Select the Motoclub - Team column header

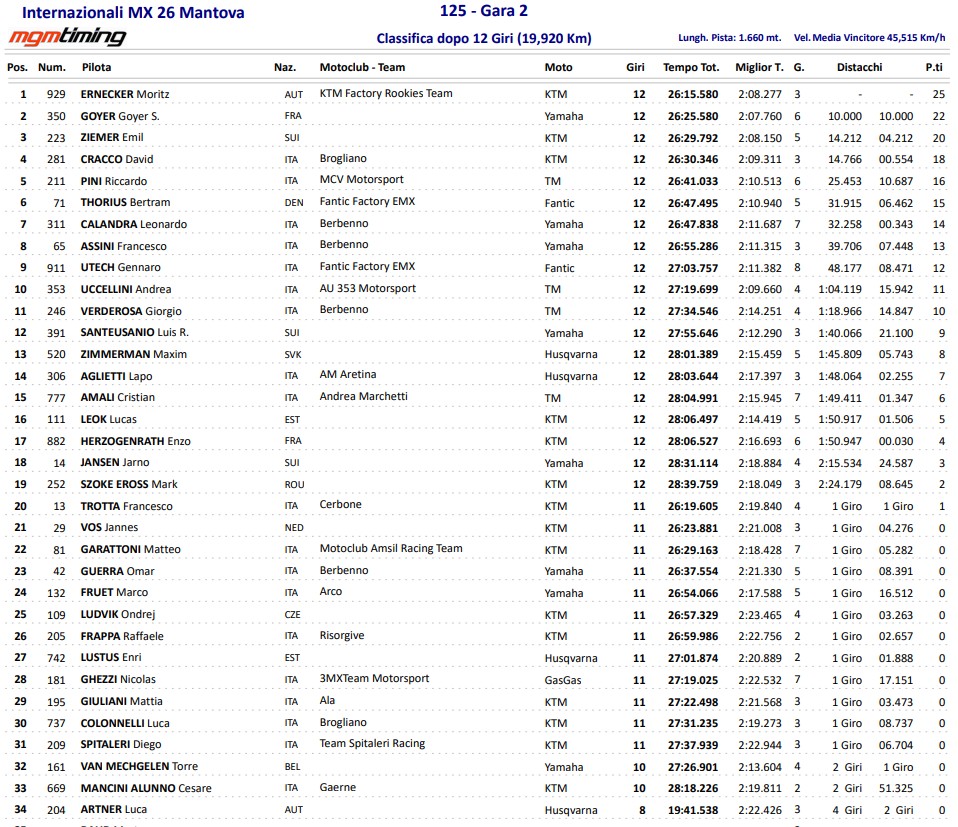tap(362, 67)
